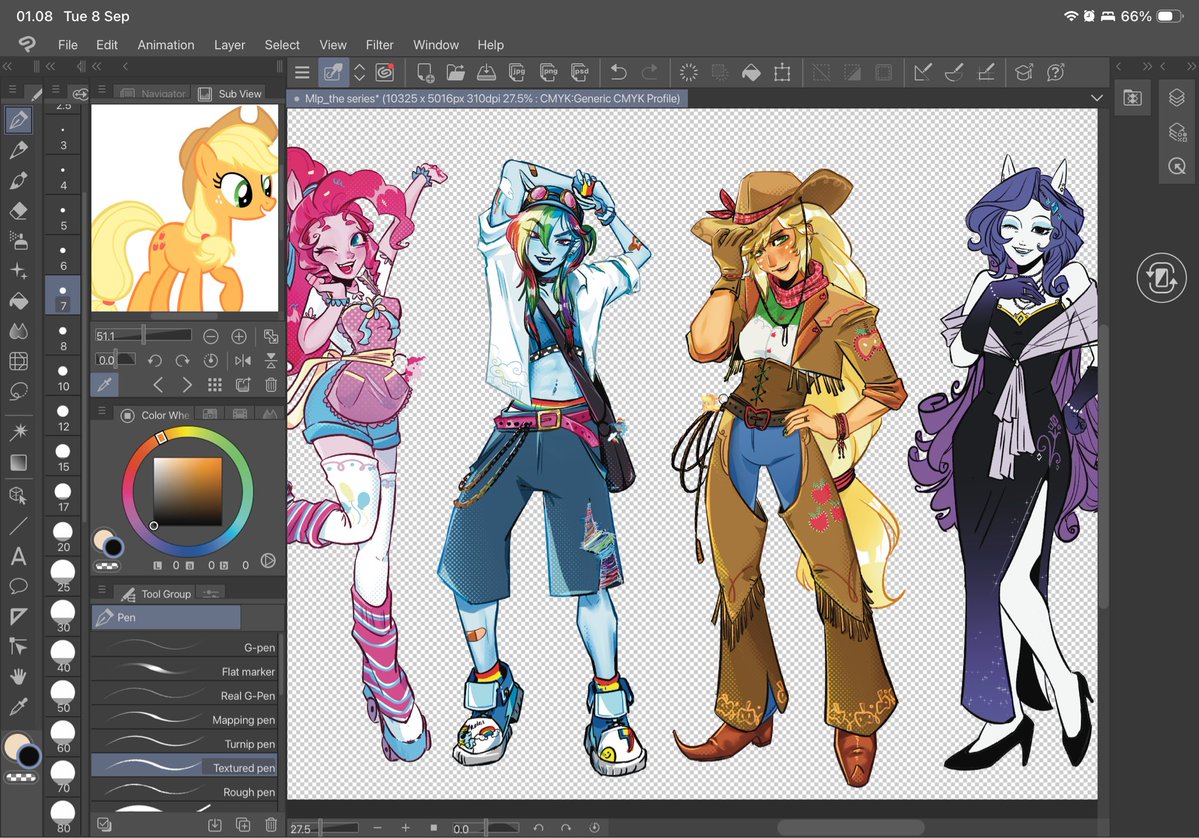The width and height of the screenshot is (1199, 838).
Task: Open the canvas tab dropdown chevron
Action: coord(1097,98)
